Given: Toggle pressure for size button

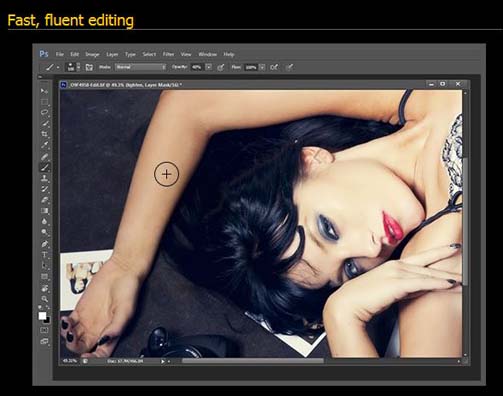Looking at the screenshot, I should (x=290, y=67).
